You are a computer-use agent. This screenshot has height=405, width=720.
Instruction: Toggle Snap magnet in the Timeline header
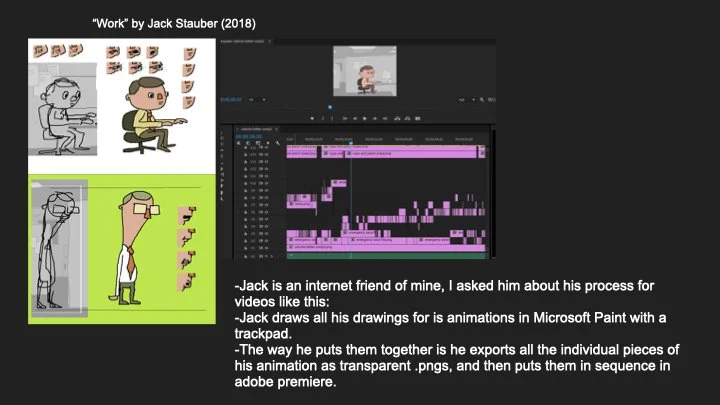point(248,143)
